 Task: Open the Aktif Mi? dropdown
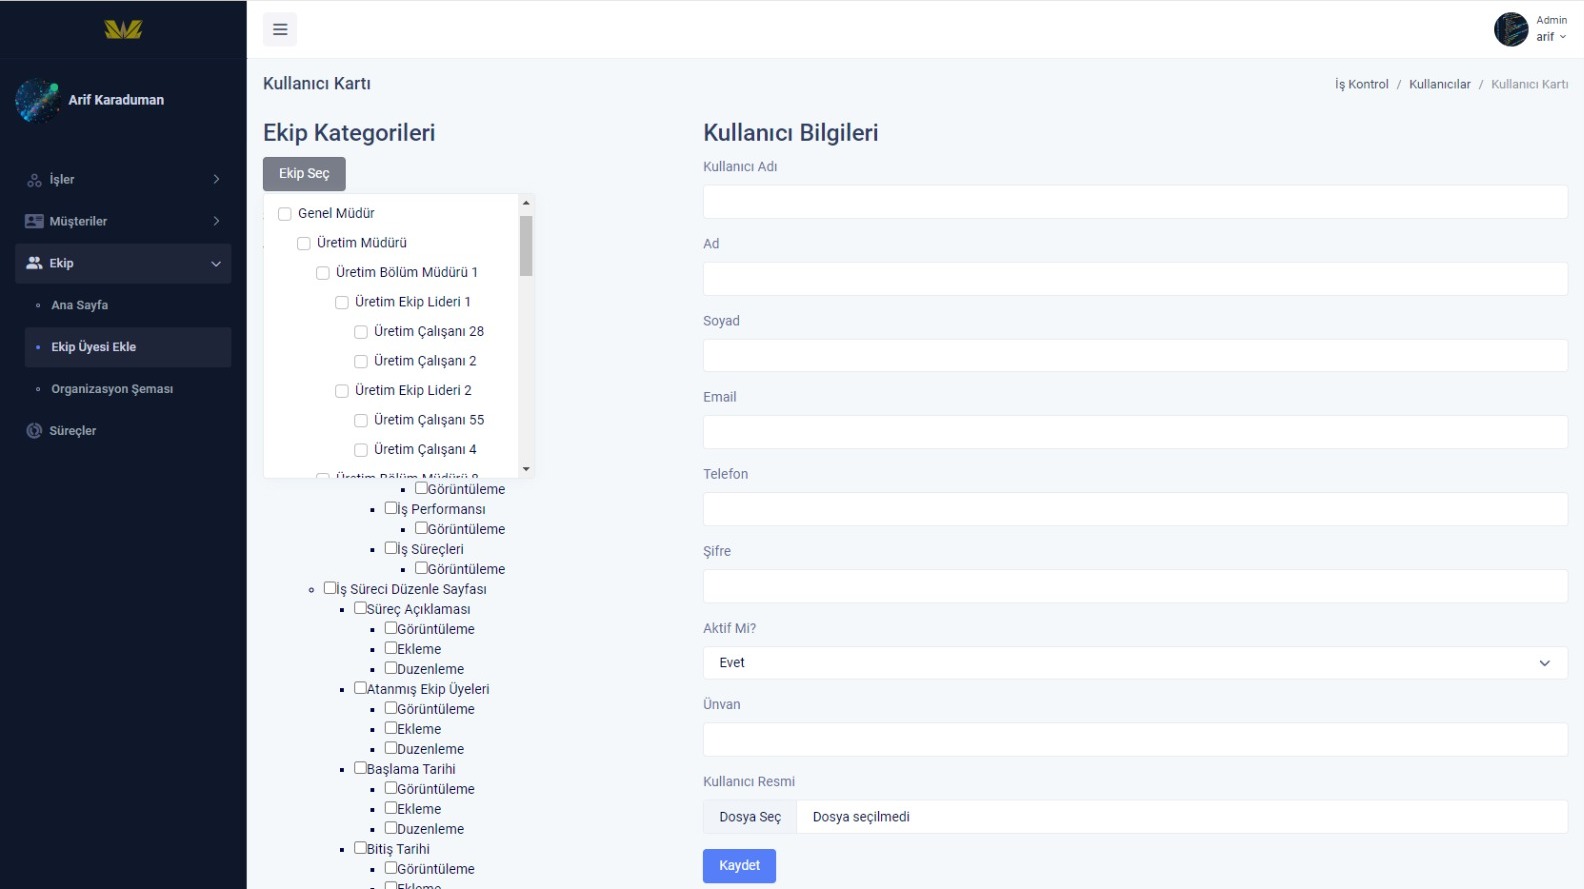[1134, 663]
